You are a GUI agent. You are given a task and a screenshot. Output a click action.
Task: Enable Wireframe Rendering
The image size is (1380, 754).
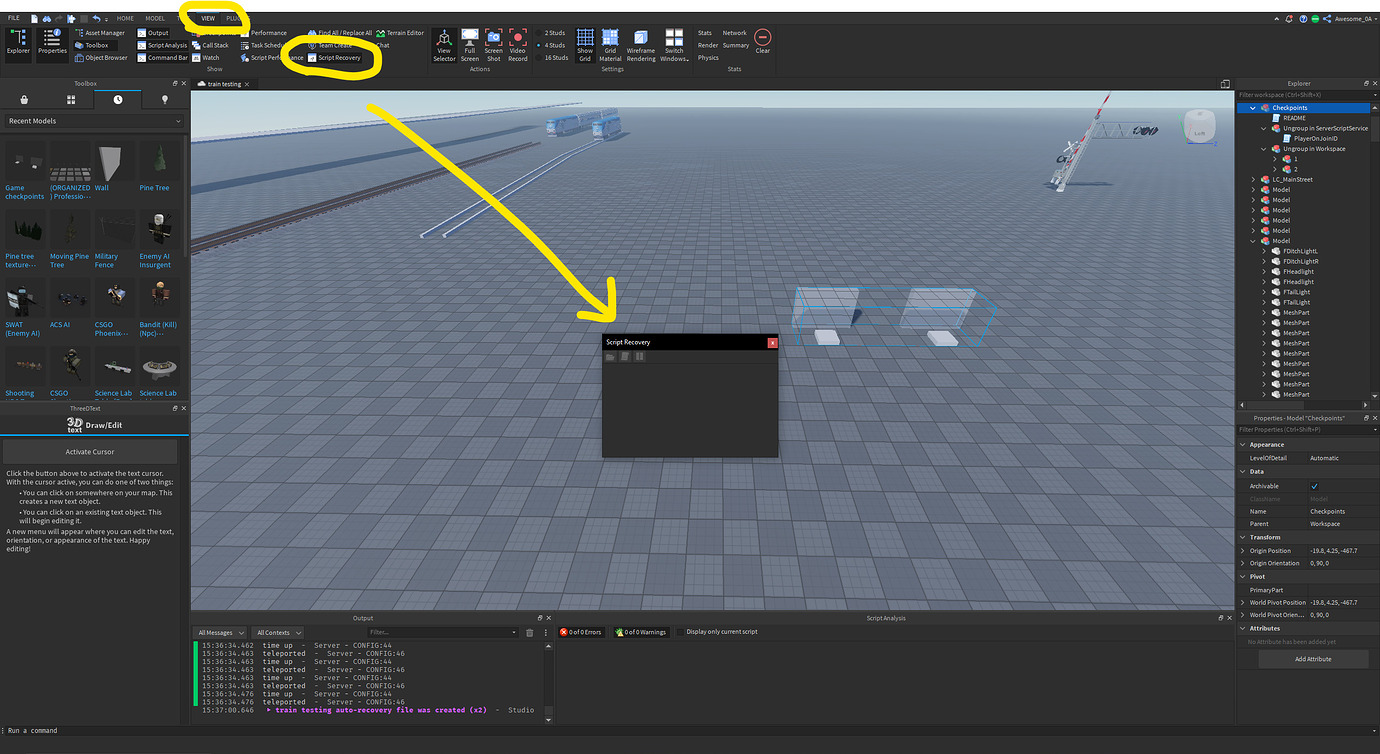click(x=640, y=45)
